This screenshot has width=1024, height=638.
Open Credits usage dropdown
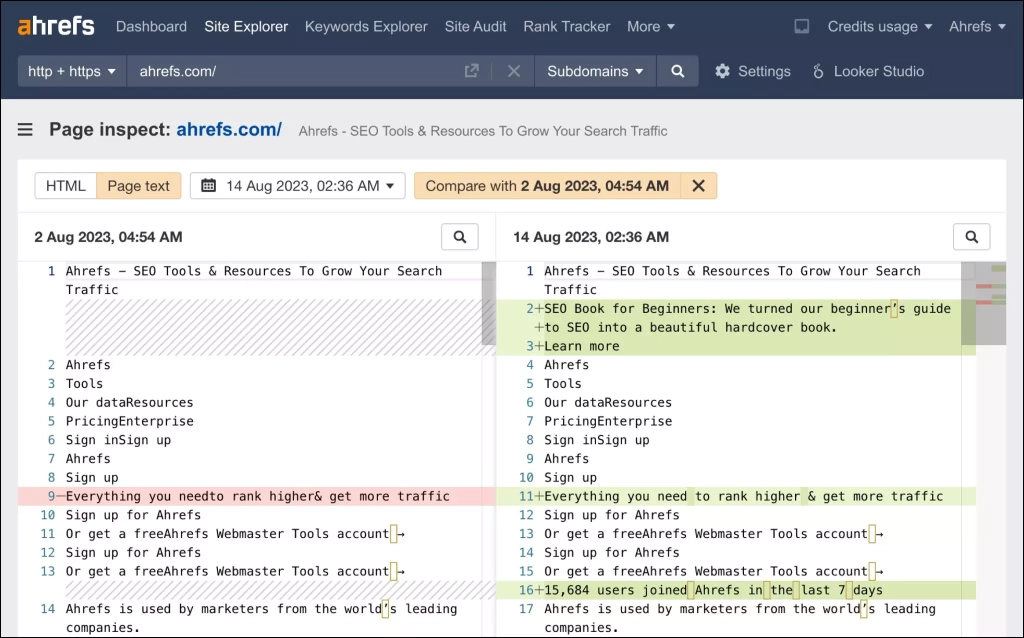point(880,27)
